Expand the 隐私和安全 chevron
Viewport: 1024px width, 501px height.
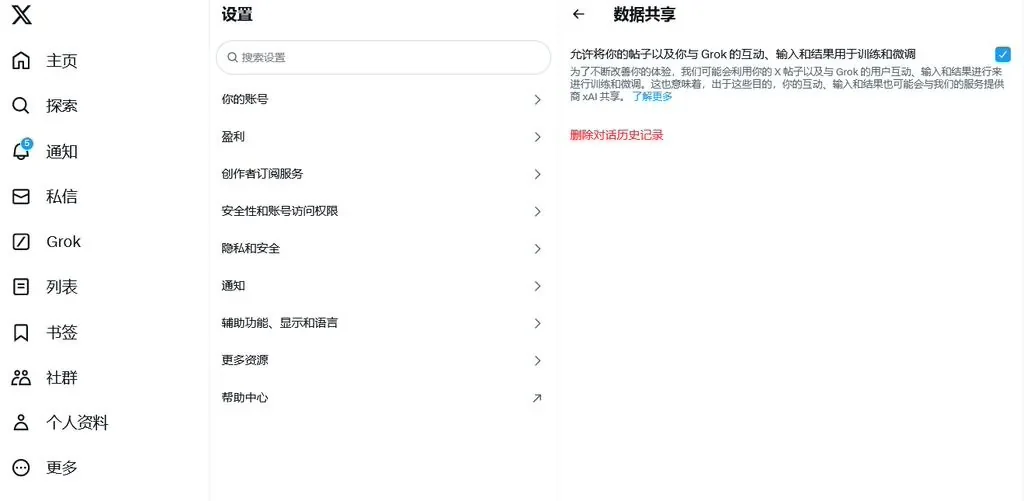pyautogui.click(x=537, y=249)
